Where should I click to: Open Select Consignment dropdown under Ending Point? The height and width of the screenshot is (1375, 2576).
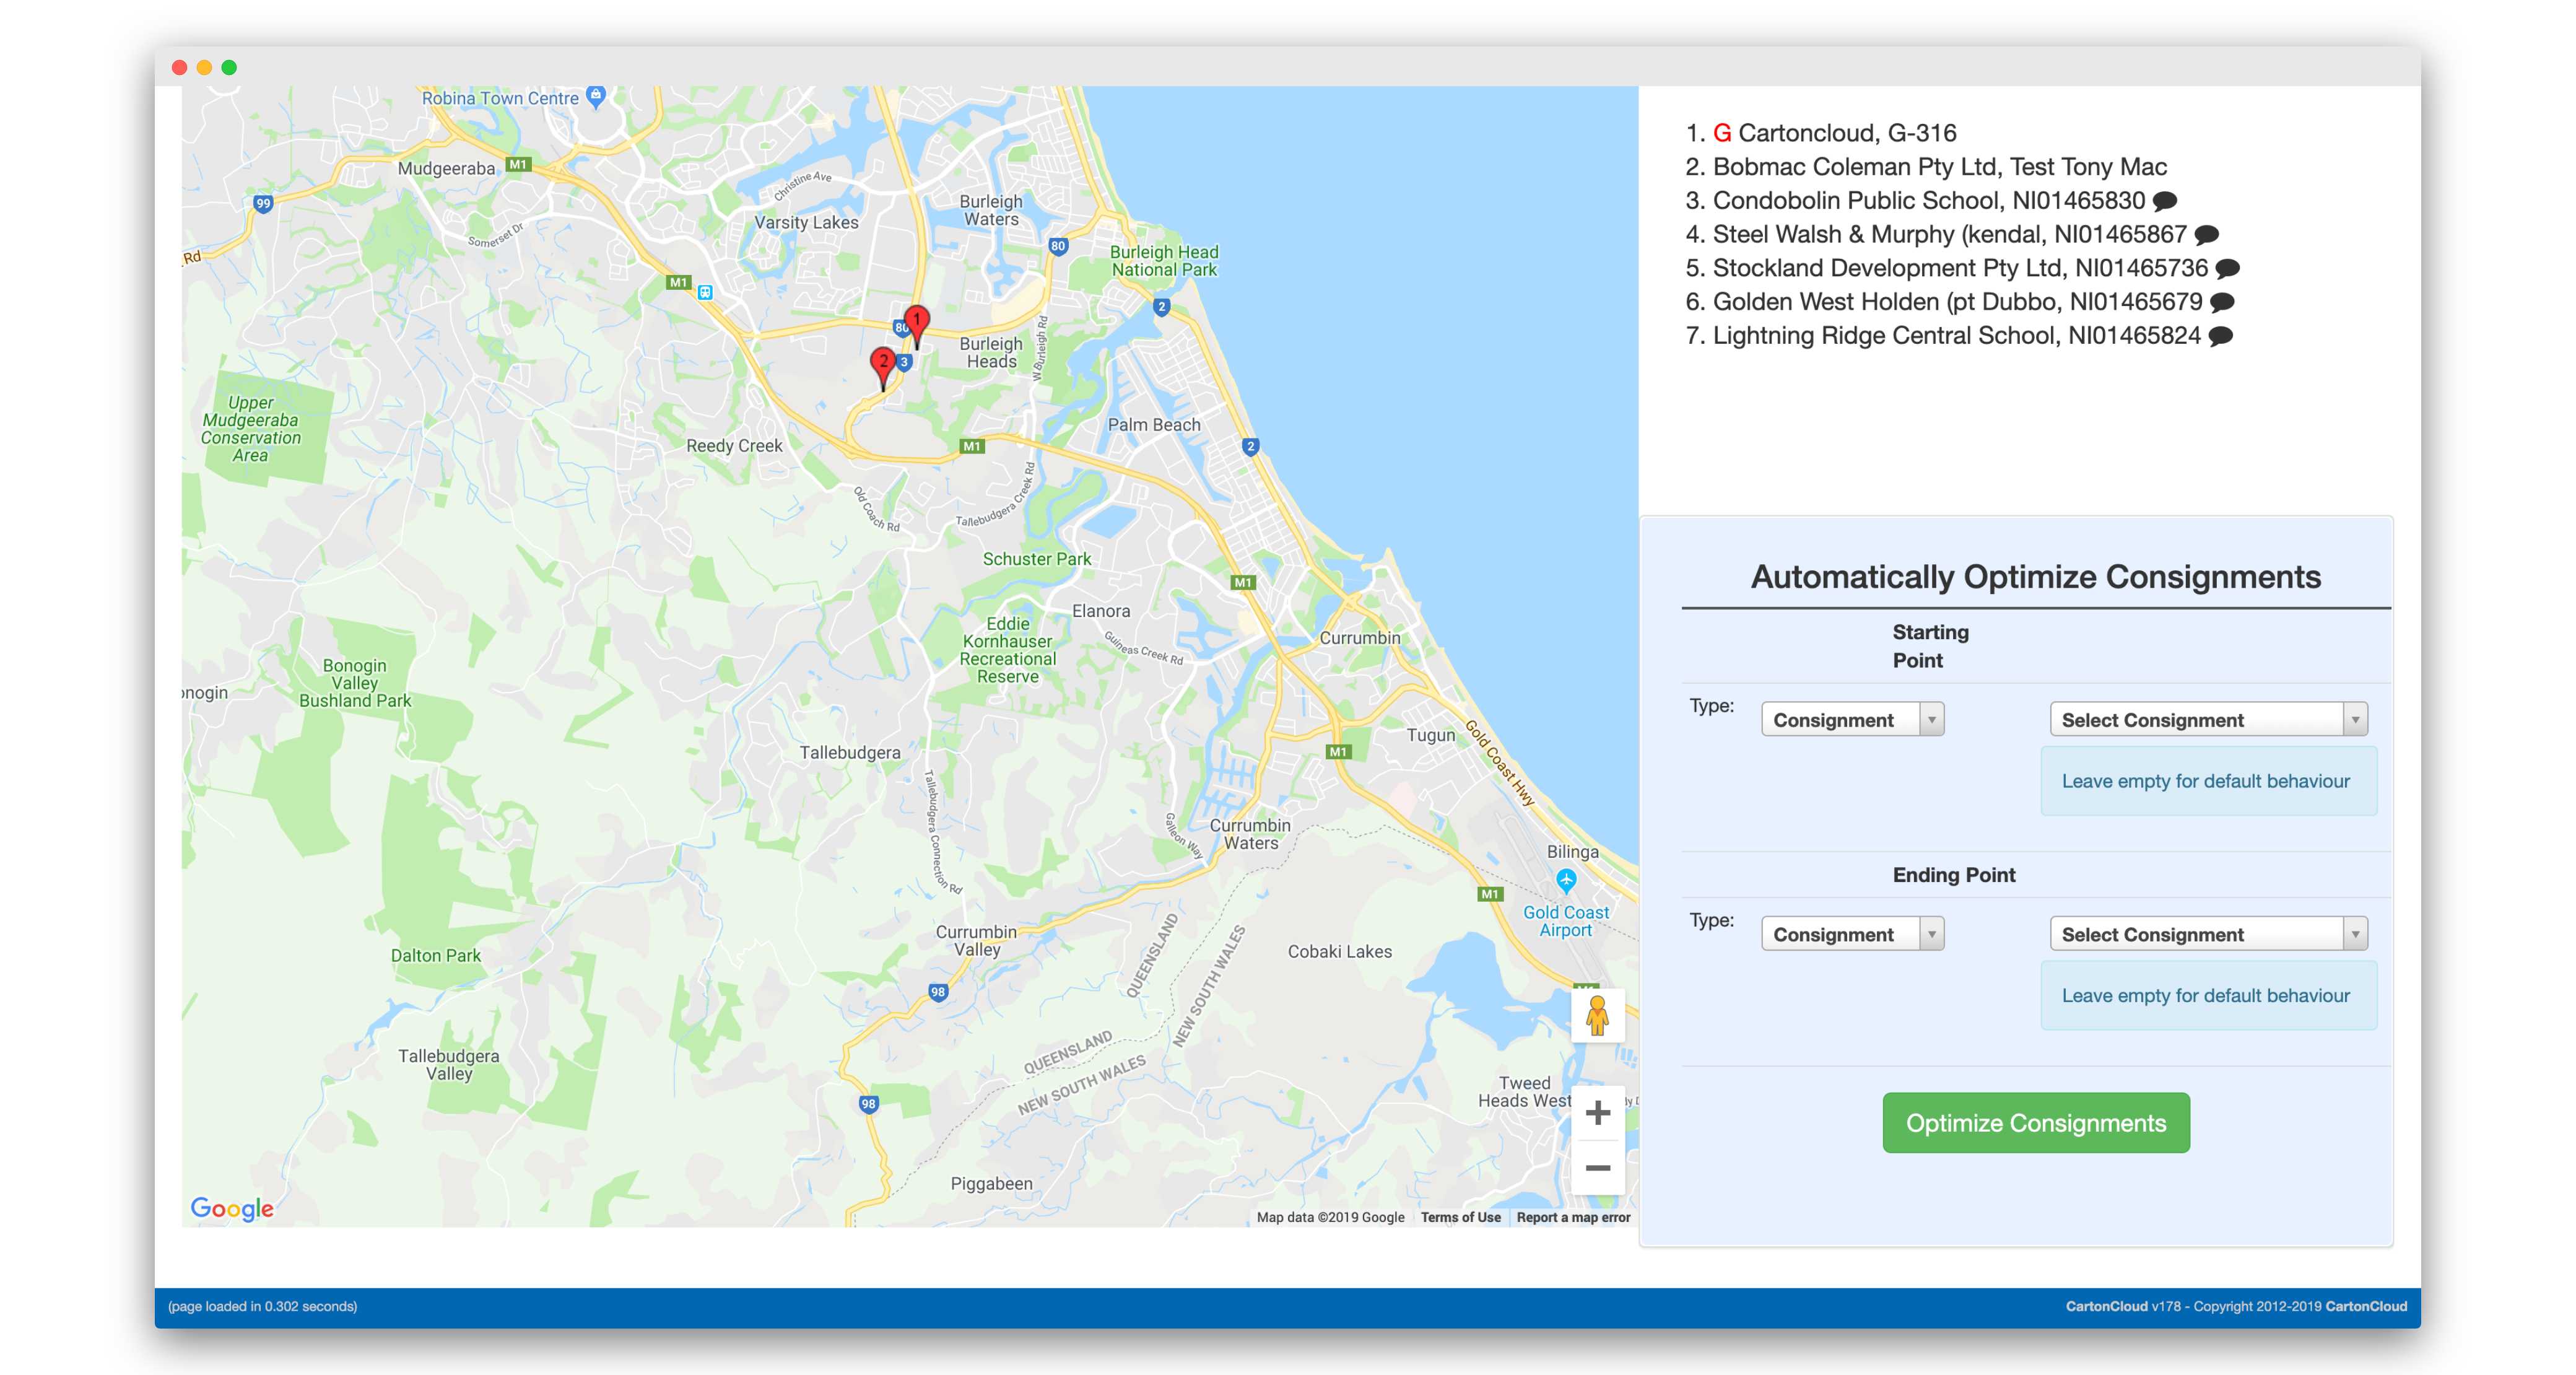coord(2208,933)
